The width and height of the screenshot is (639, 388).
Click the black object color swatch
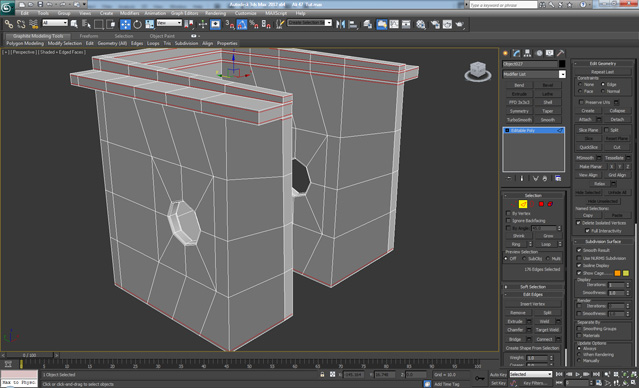pyautogui.click(x=562, y=64)
